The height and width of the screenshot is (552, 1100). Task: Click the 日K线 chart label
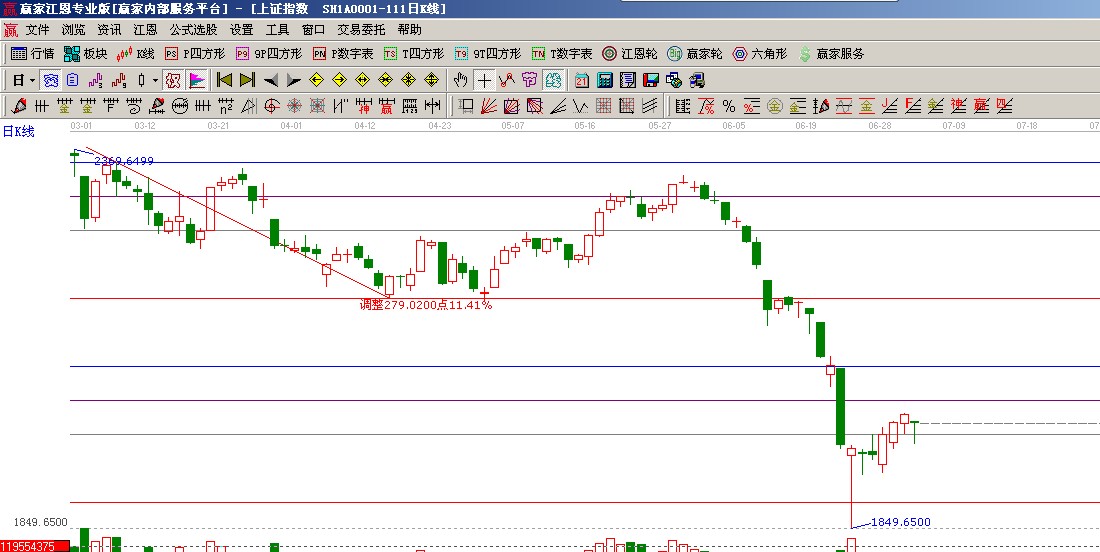[x=19, y=131]
